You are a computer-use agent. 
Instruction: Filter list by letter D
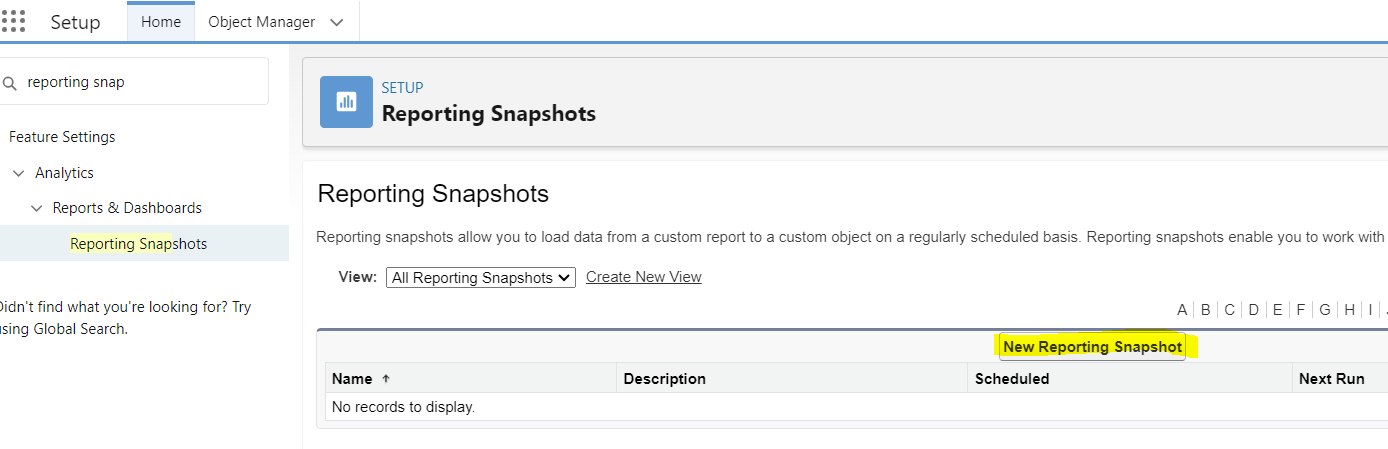(x=1253, y=310)
